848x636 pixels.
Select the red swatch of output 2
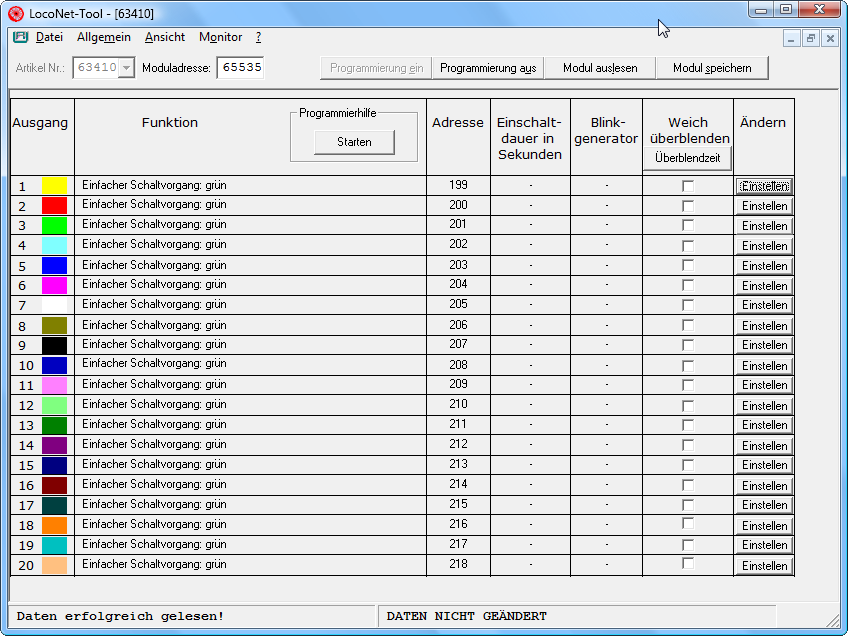[x=55, y=206]
